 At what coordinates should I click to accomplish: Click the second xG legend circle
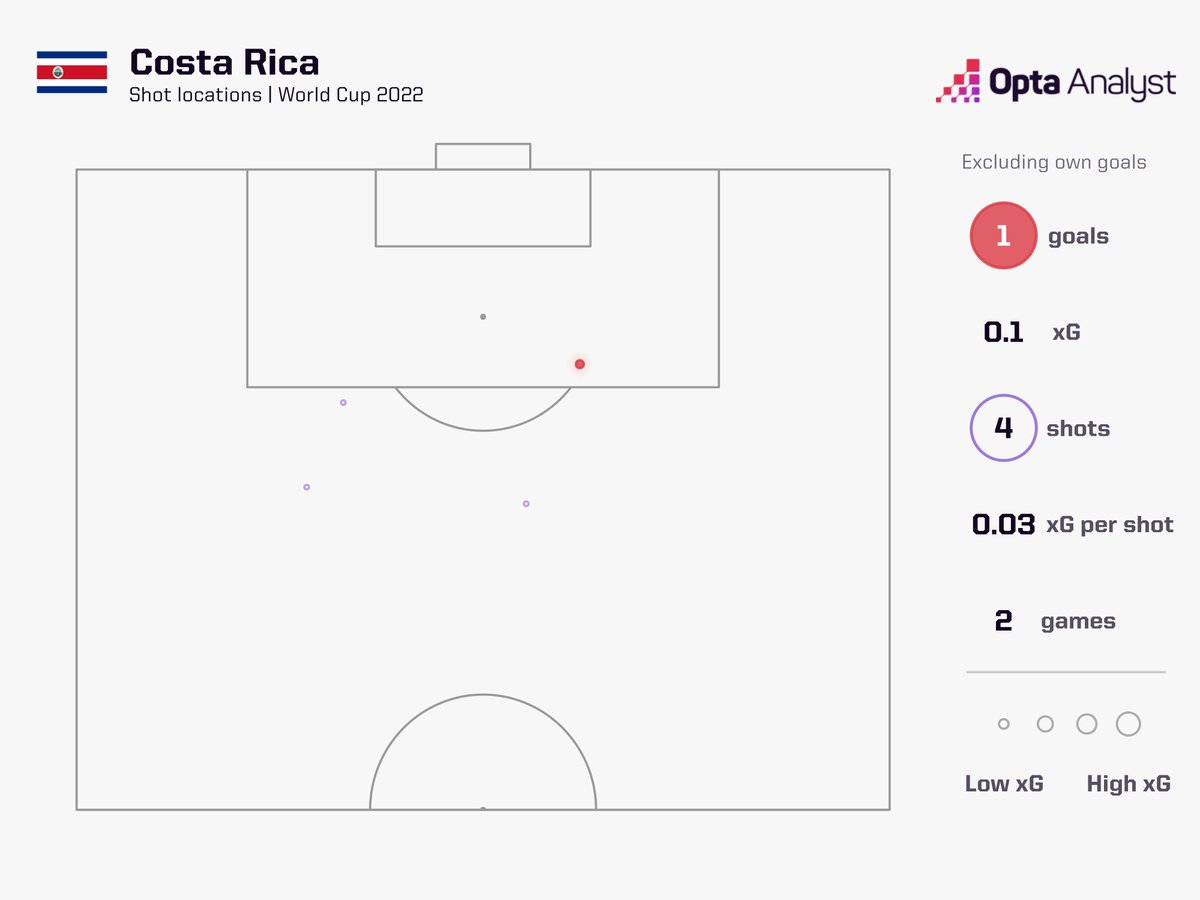point(1045,724)
